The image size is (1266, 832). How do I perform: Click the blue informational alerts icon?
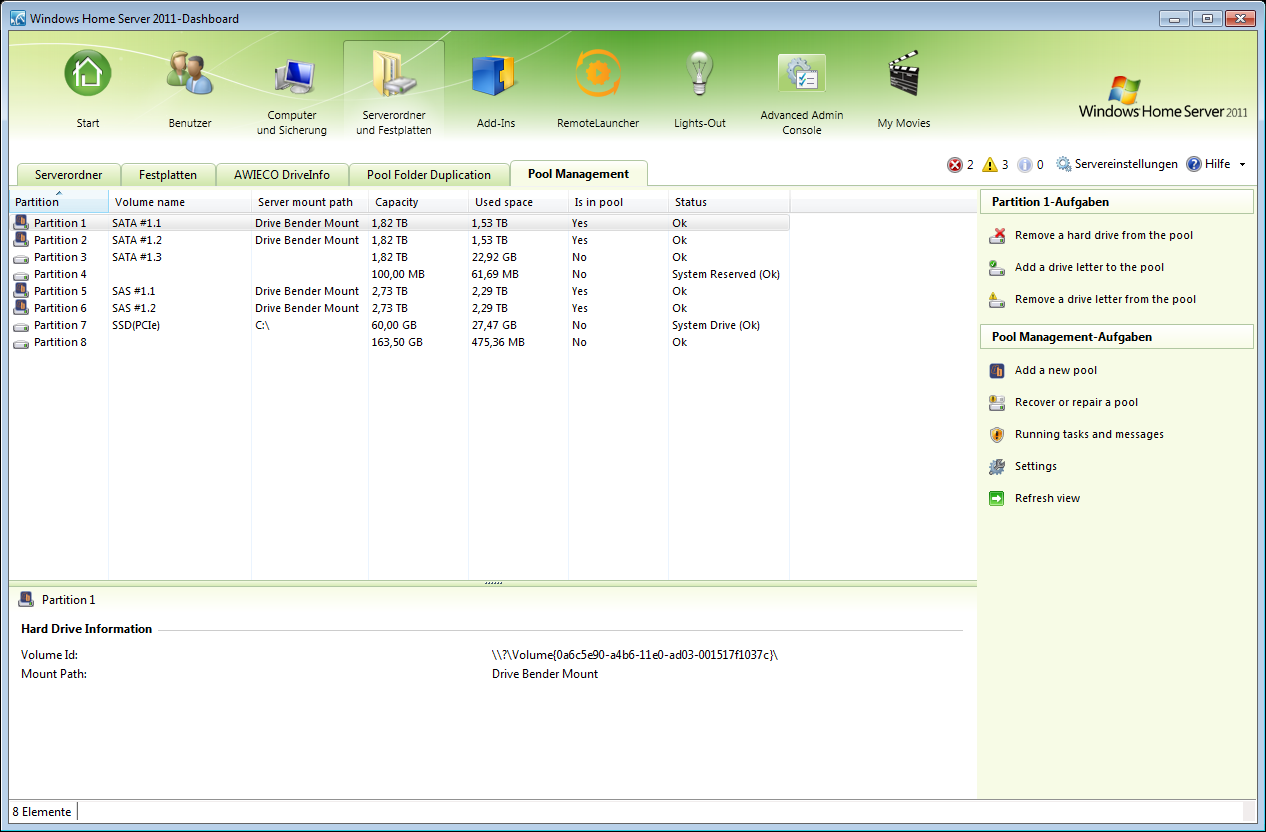pyautogui.click(x=1025, y=165)
